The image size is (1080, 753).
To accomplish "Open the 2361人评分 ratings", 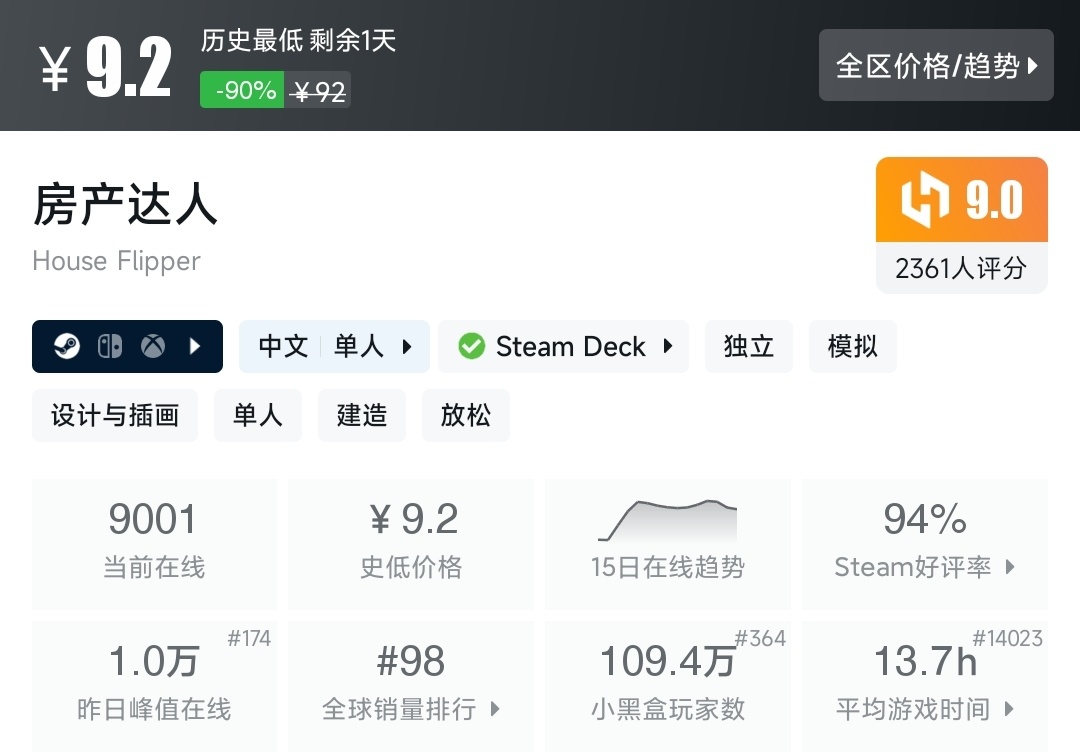I will click(961, 268).
